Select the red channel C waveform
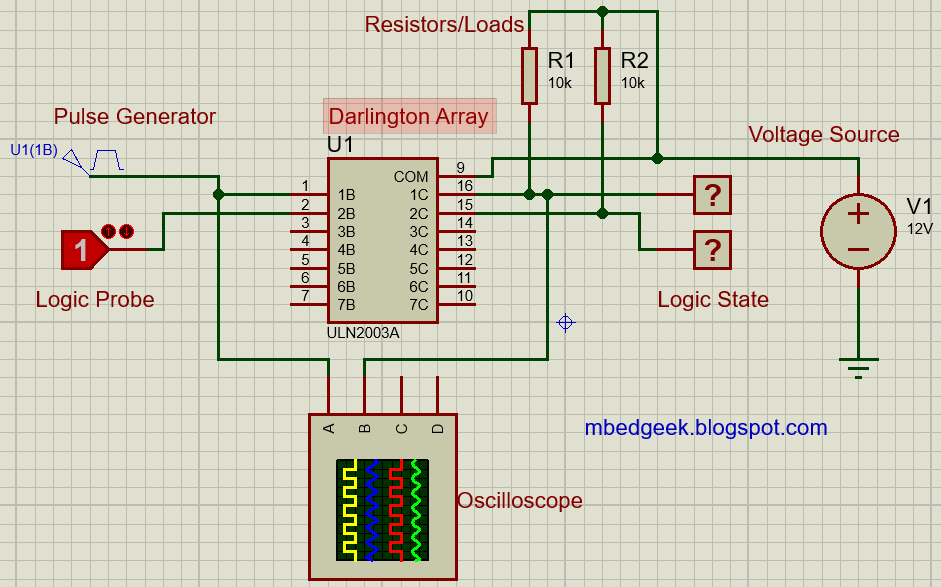941x587 pixels. [x=395, y=510]
